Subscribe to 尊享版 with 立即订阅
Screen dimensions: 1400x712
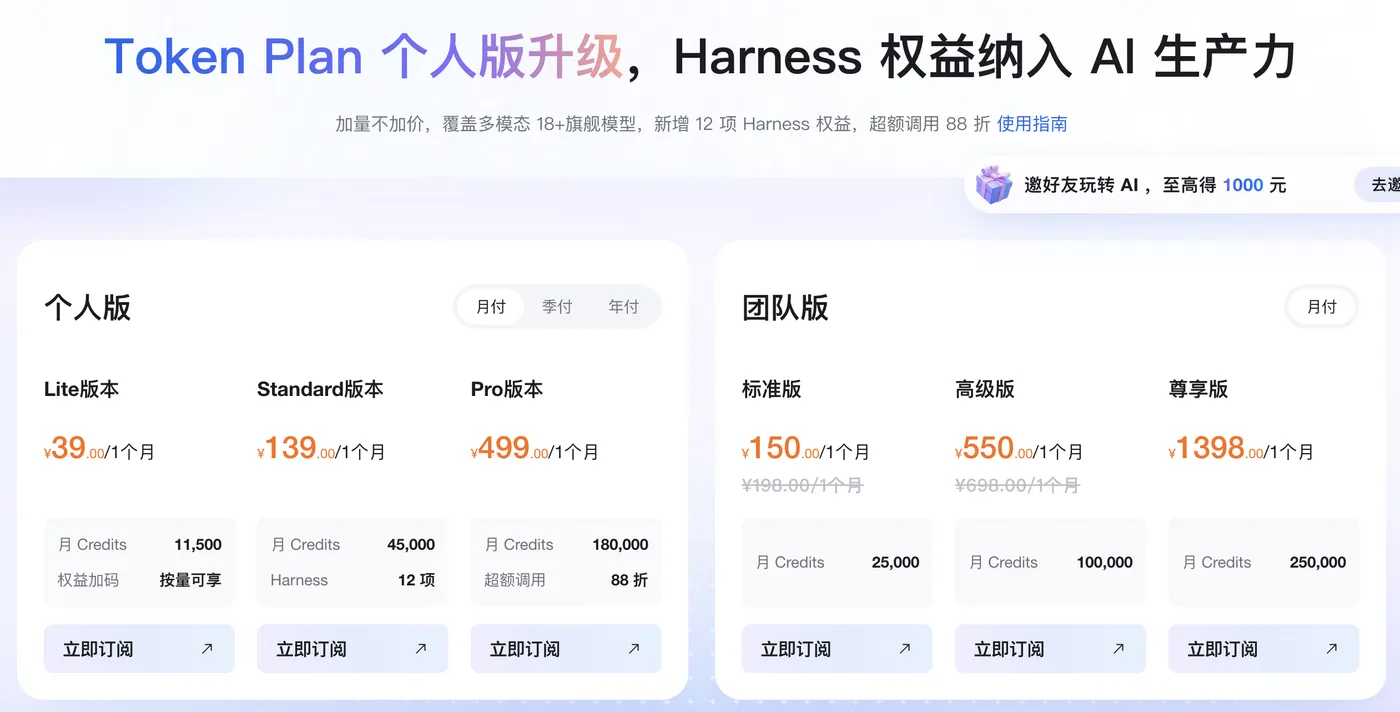tap(1264, 649)
